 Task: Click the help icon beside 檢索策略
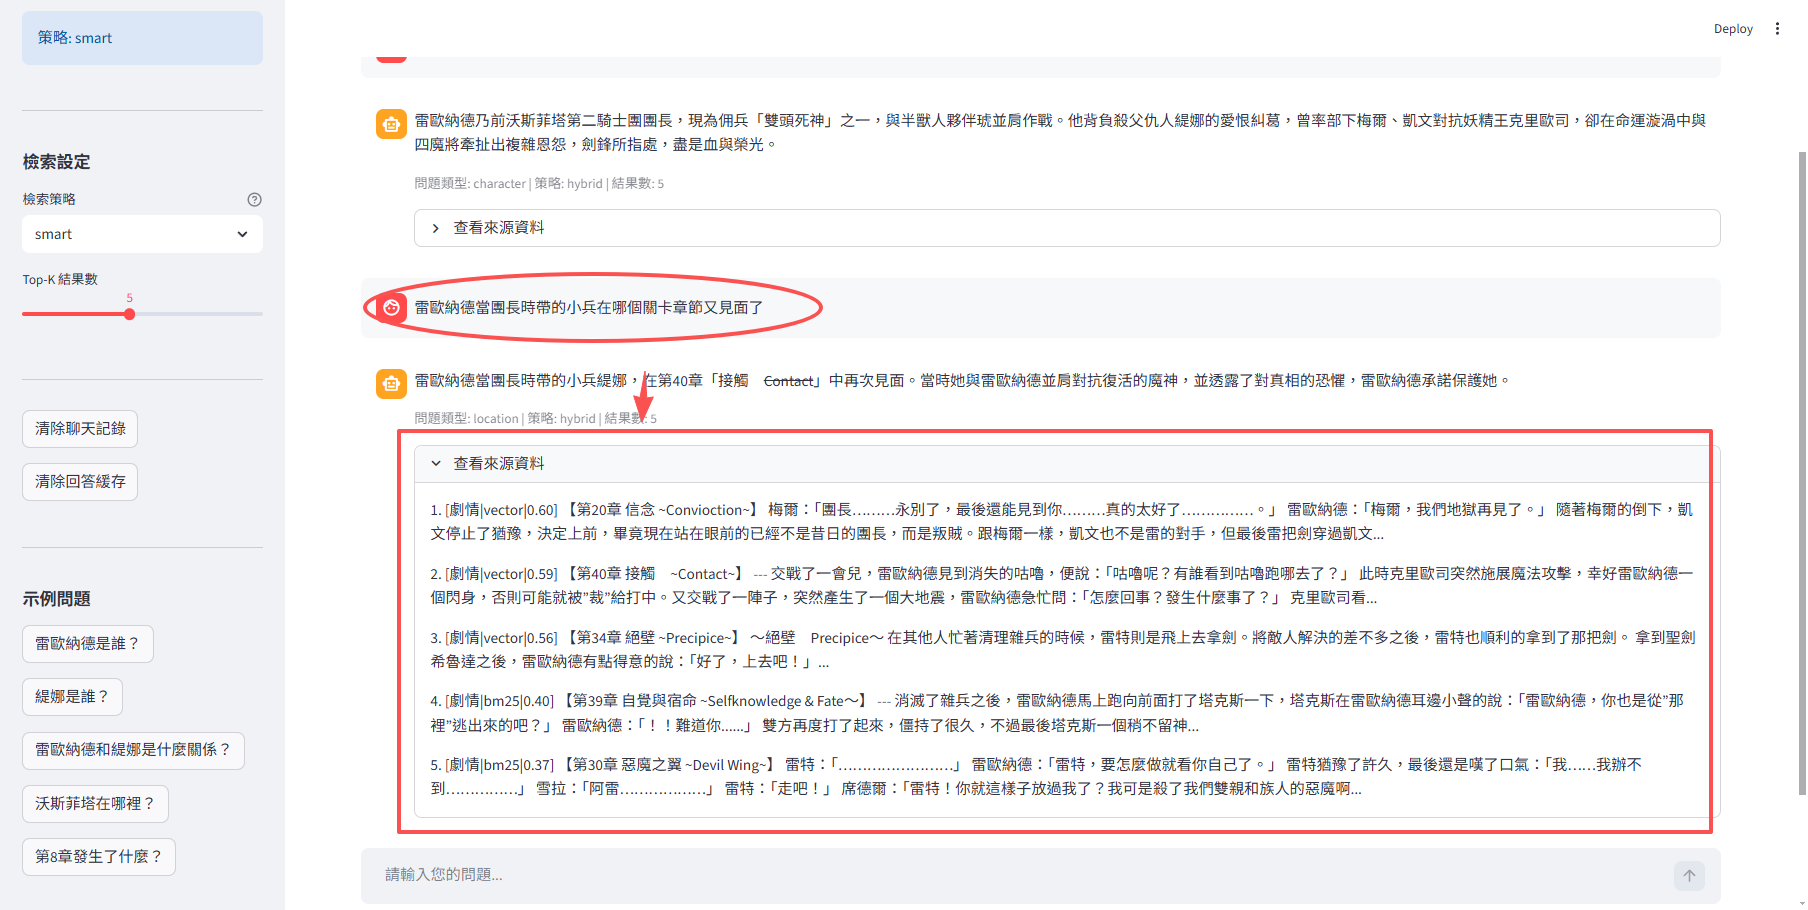click(254, 199)
